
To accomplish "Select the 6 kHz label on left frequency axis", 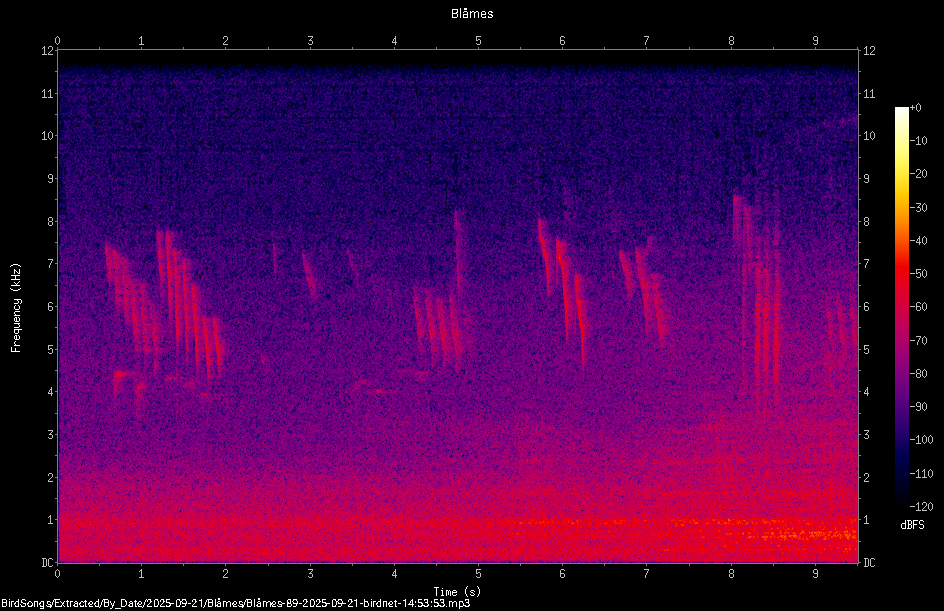I will pos(51,306).
